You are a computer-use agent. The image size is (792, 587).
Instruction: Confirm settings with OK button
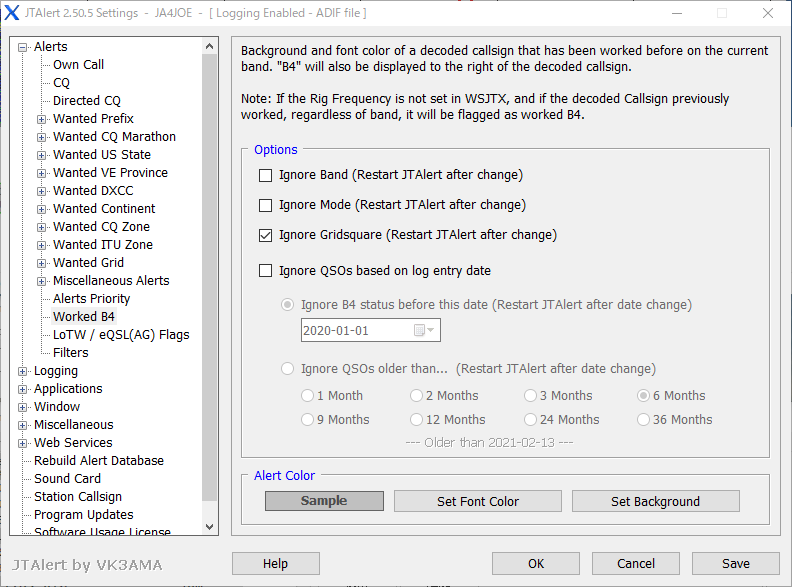(536, 563)
